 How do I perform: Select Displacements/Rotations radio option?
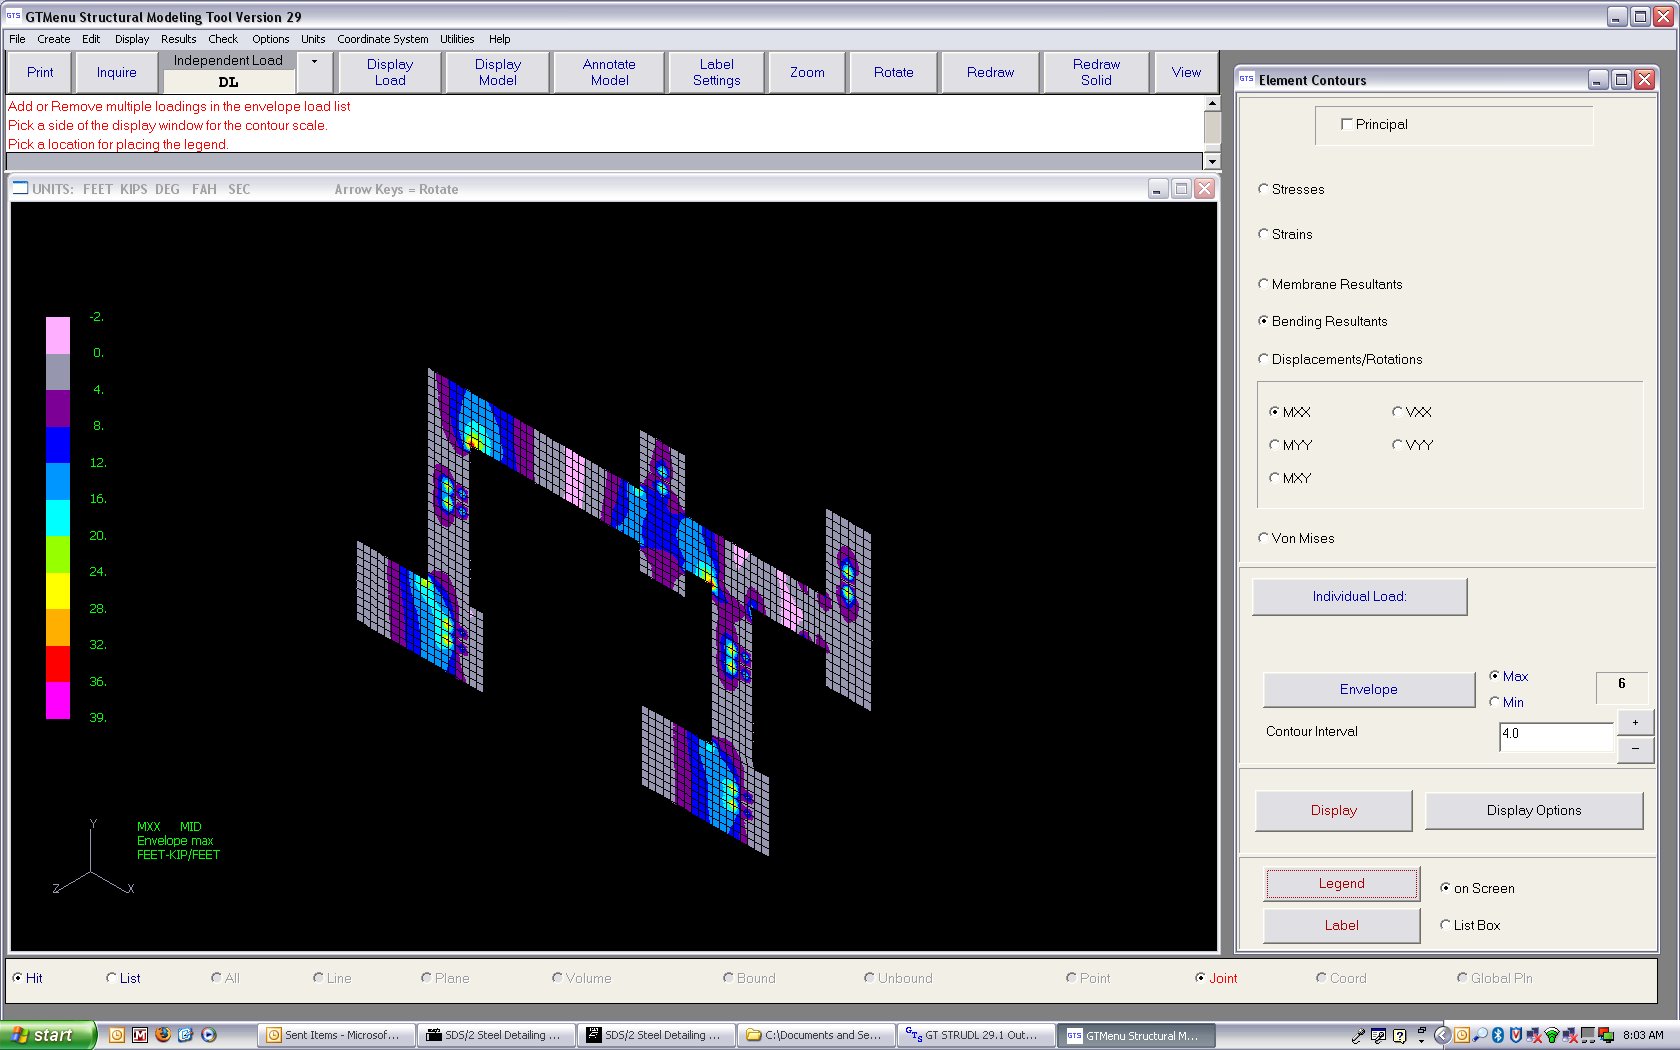(1264, 359)
